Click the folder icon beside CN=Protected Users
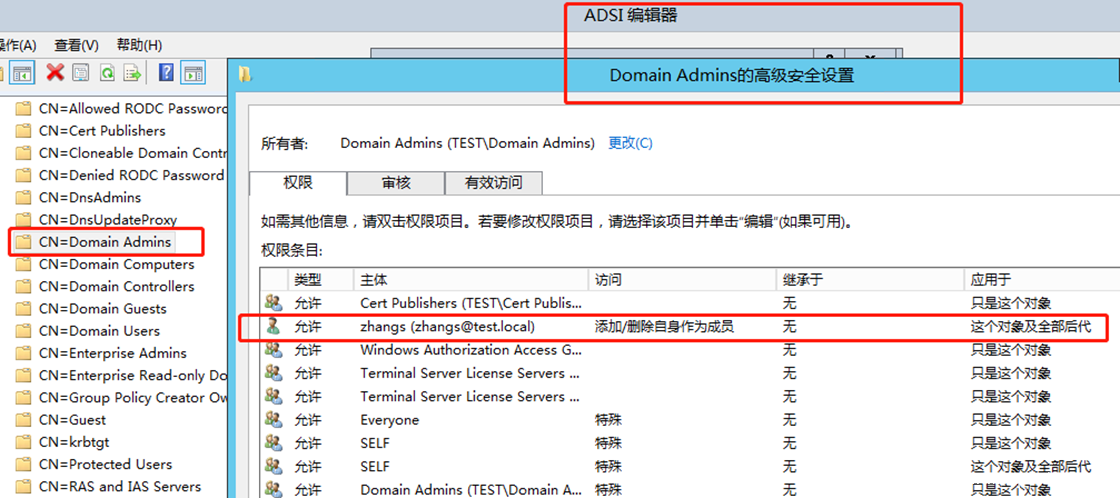1120x498 pixels. tap(24, 464)
